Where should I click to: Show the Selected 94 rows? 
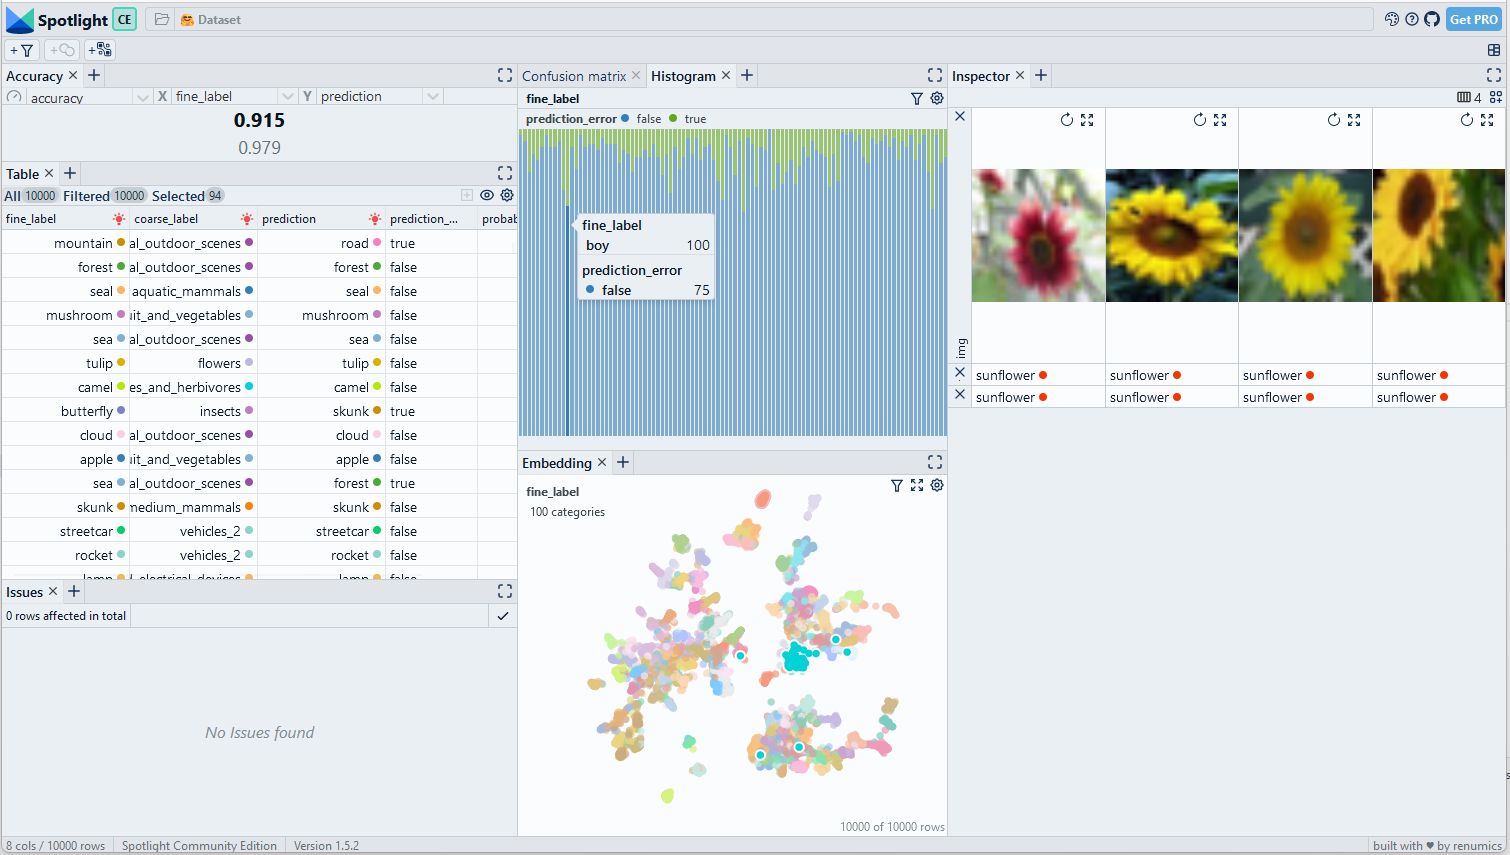click(187, 196)
